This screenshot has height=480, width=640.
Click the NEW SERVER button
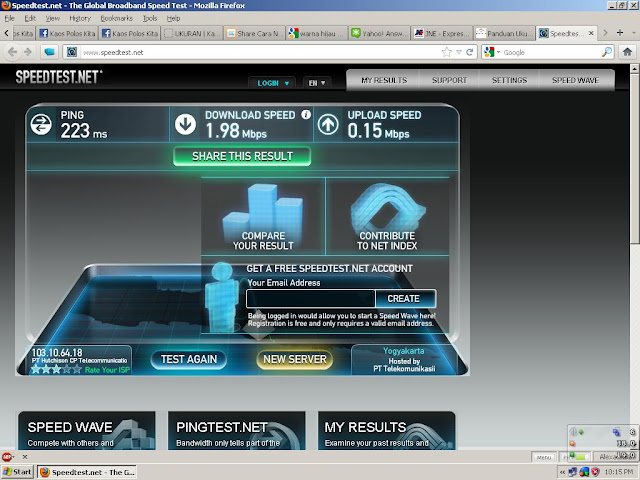(295, 359)
